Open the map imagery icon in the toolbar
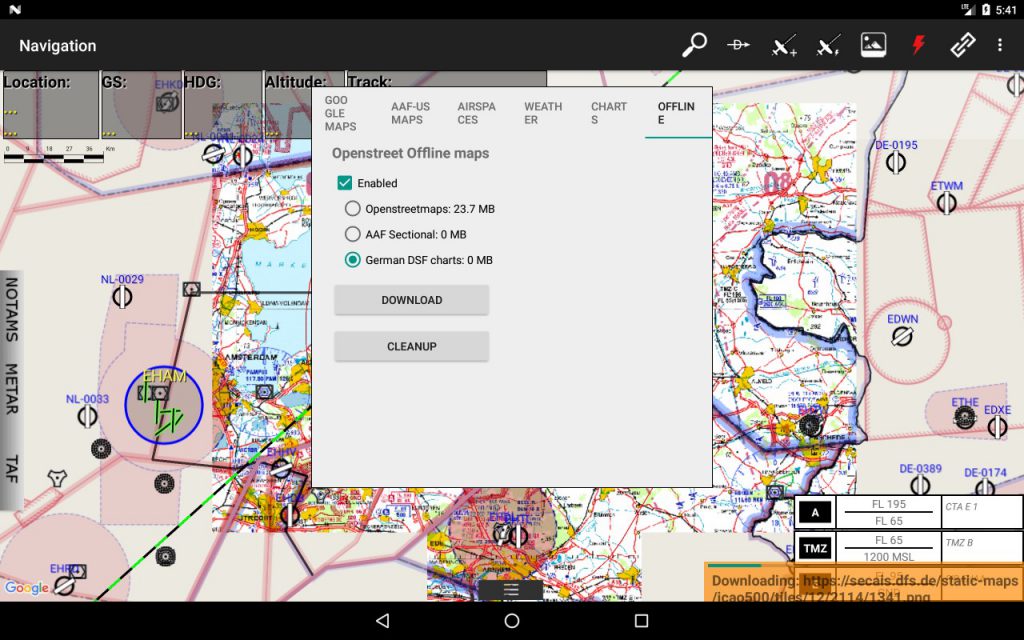 (873, 45)
